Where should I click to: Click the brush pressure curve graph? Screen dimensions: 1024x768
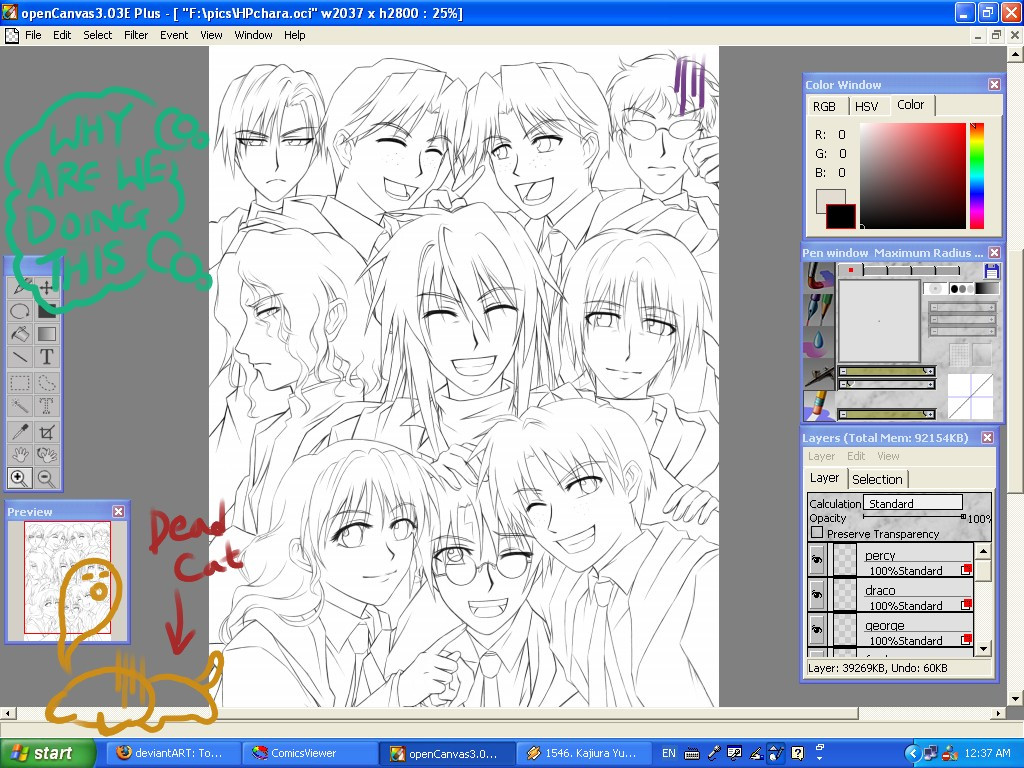tap(970, 396)
